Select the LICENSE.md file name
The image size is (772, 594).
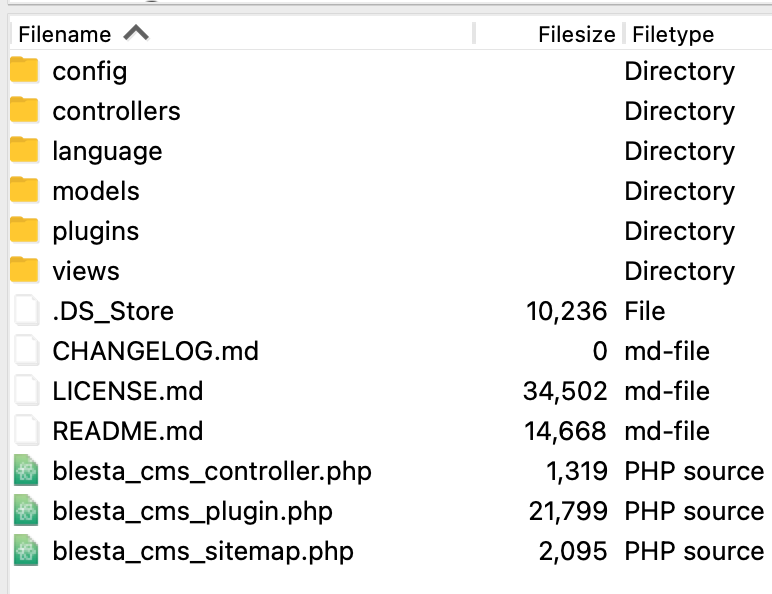point(128,391)
